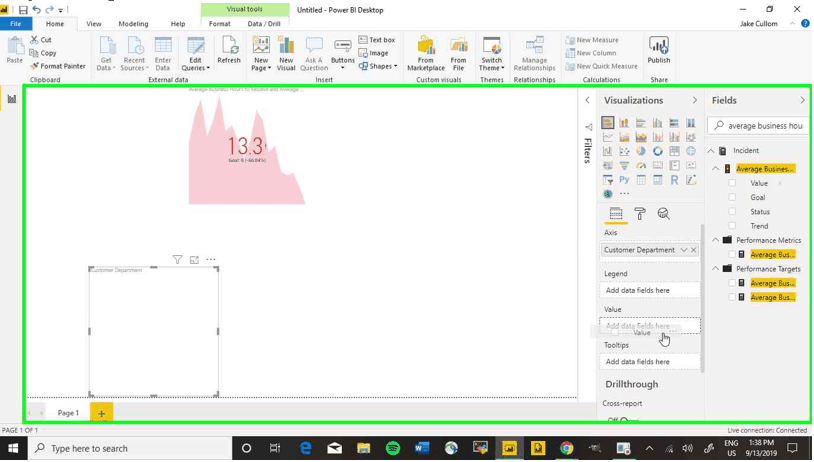Select the gauge visualization
Viewport: 814px width, 462px height.
click(x=641, y=166)
